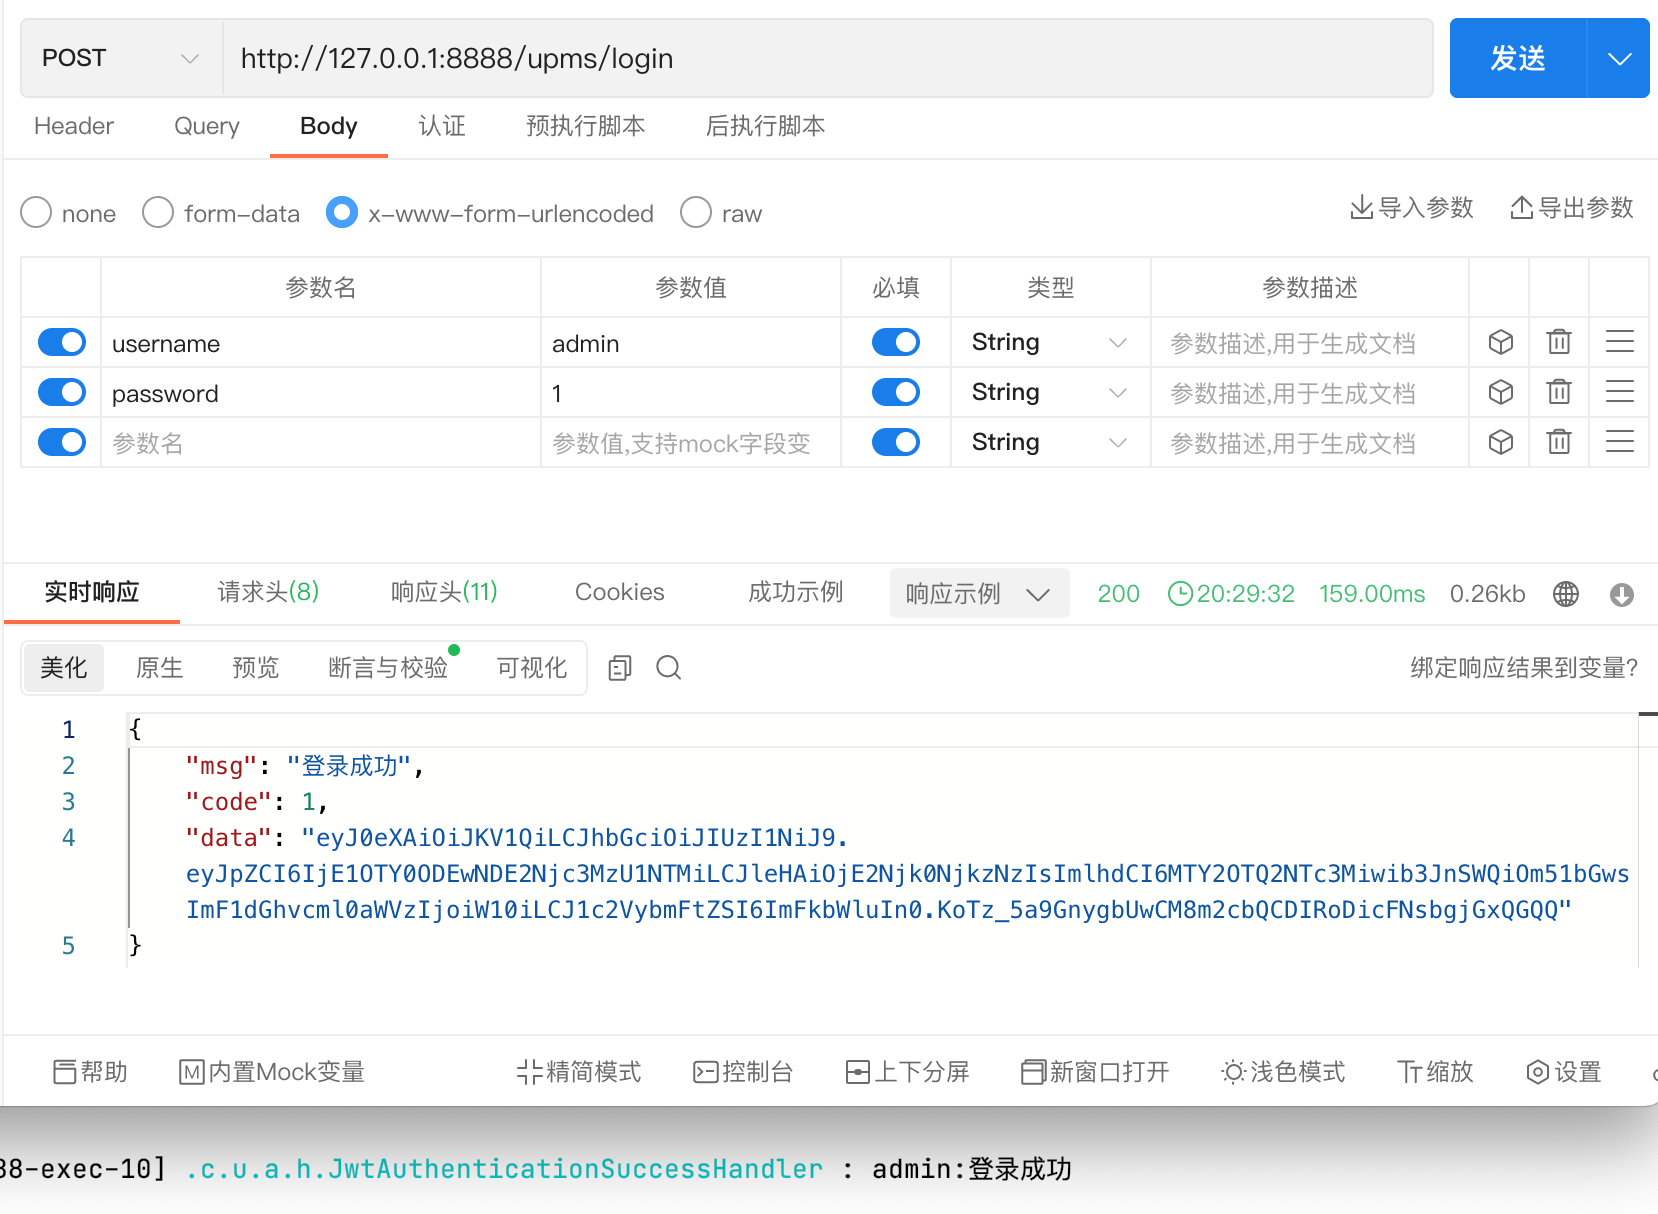The height and width of the screenshot is (1214, 1658).
Task: Toggle the 必填 switch for the empty row
Action: 896,442
